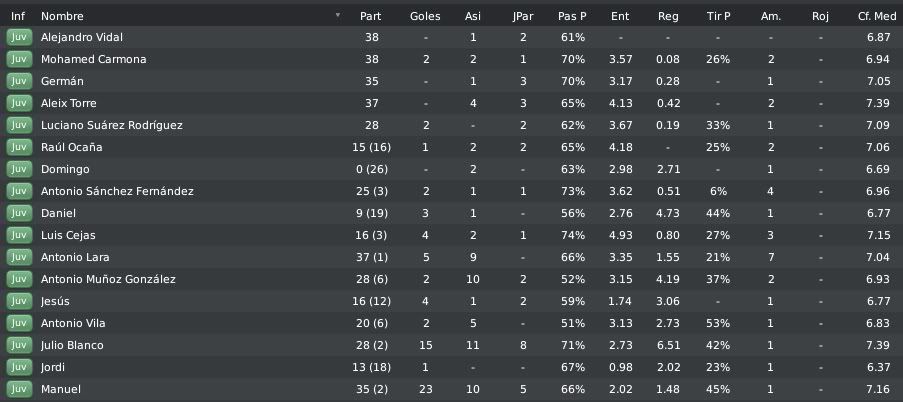Open player Mohamed Carmona's profile

pos(93,59)
